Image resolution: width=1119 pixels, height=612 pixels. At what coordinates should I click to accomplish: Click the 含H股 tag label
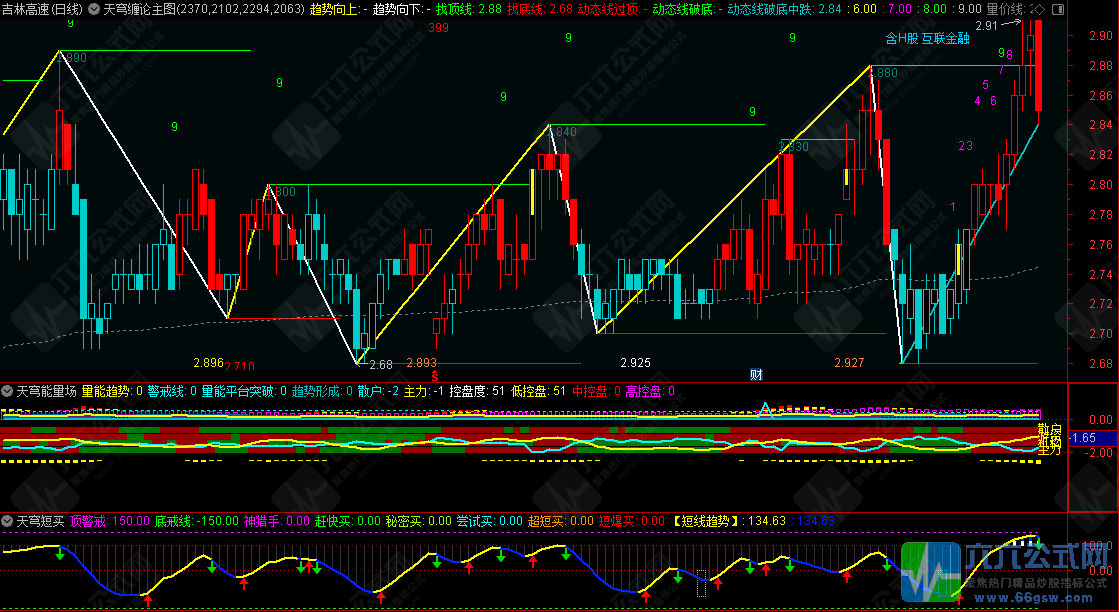(901, 39)
